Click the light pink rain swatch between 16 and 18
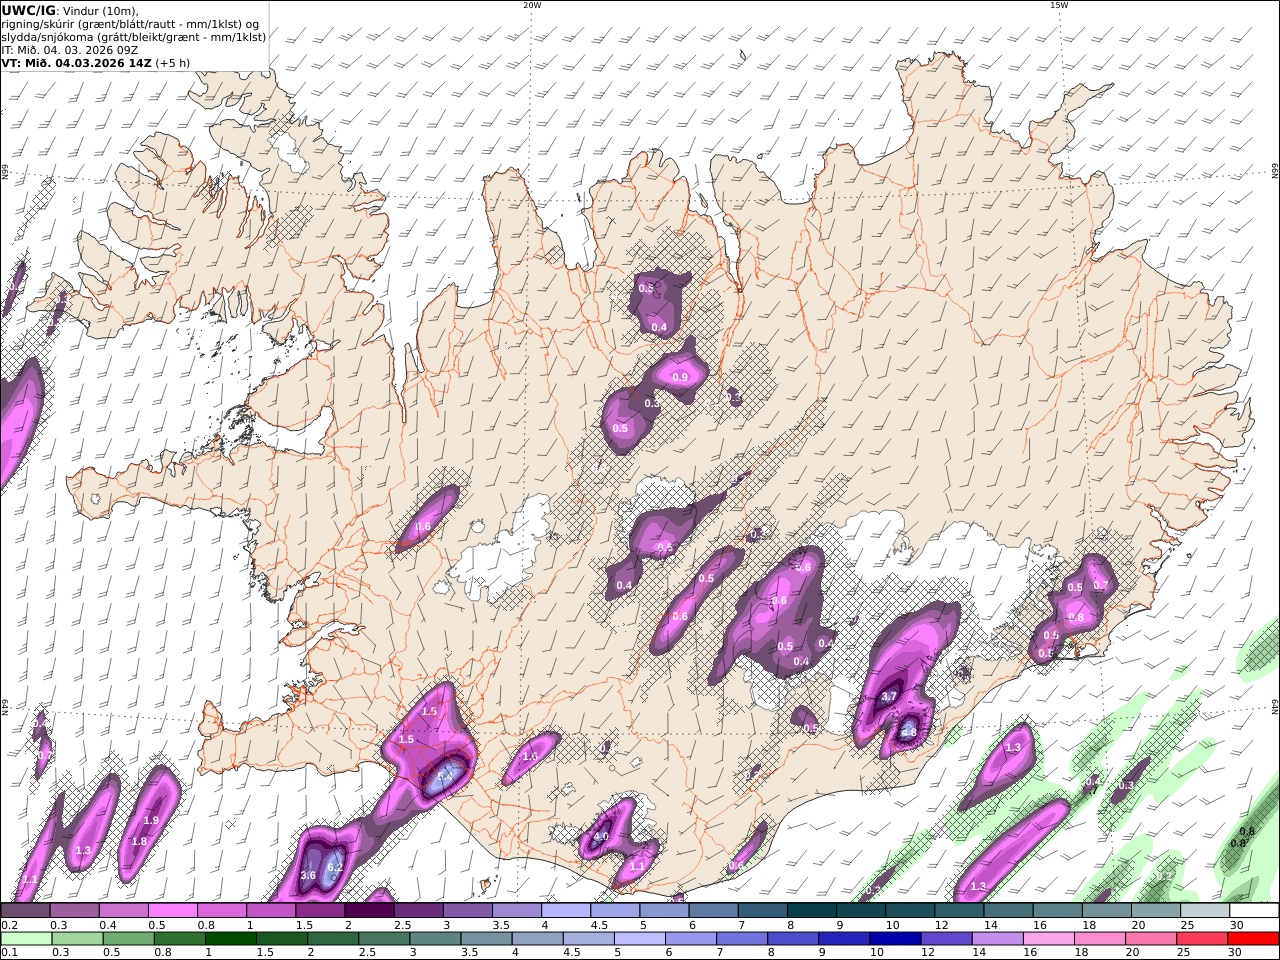Screen dimensions: 1280x960 click(1050, 939)
